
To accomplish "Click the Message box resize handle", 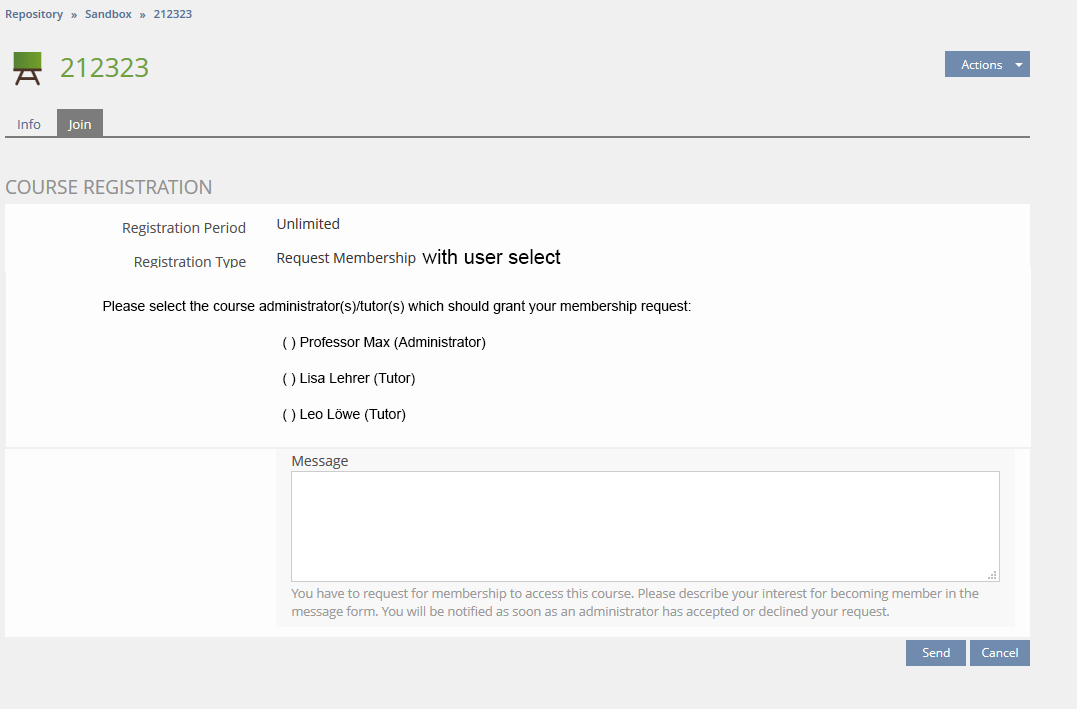I will [x=992, y=575].
